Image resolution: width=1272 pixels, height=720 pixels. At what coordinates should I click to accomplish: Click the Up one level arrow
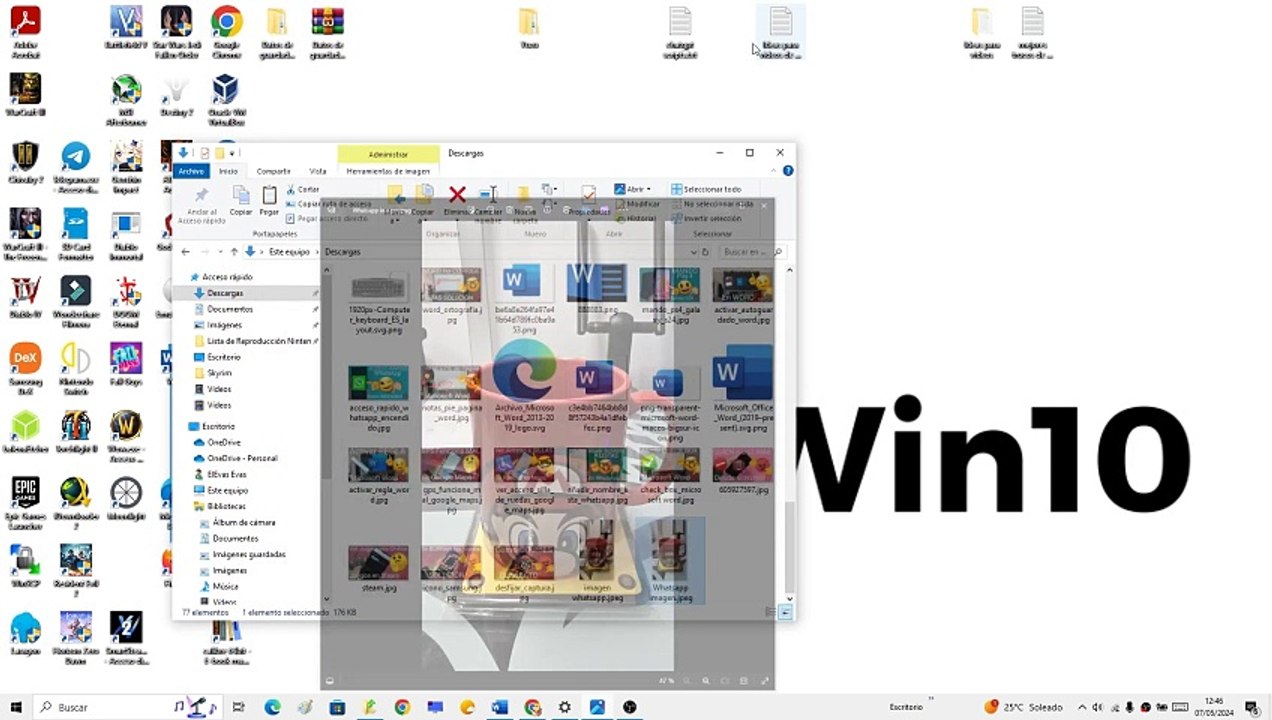(234, 252)
